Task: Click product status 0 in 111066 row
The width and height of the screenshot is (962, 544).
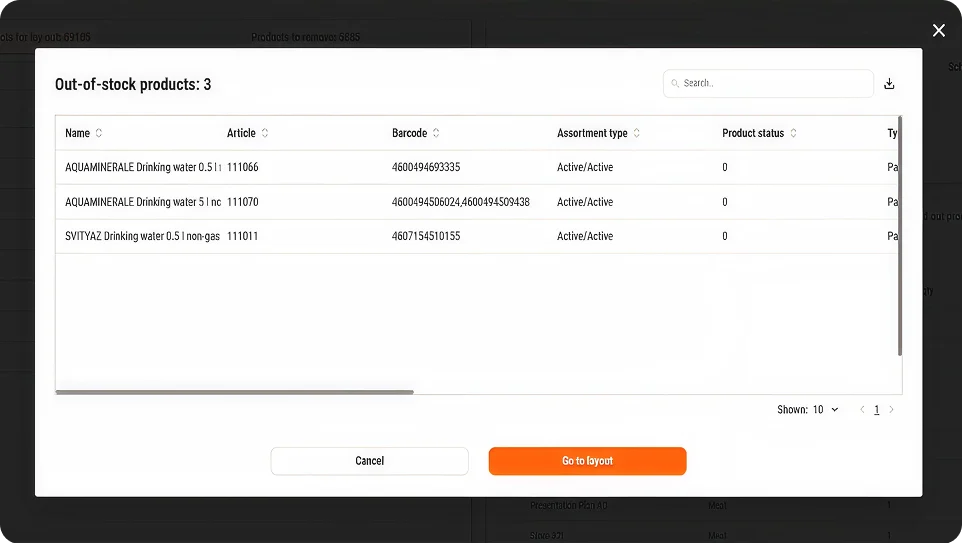Action: tap(725, 167)
